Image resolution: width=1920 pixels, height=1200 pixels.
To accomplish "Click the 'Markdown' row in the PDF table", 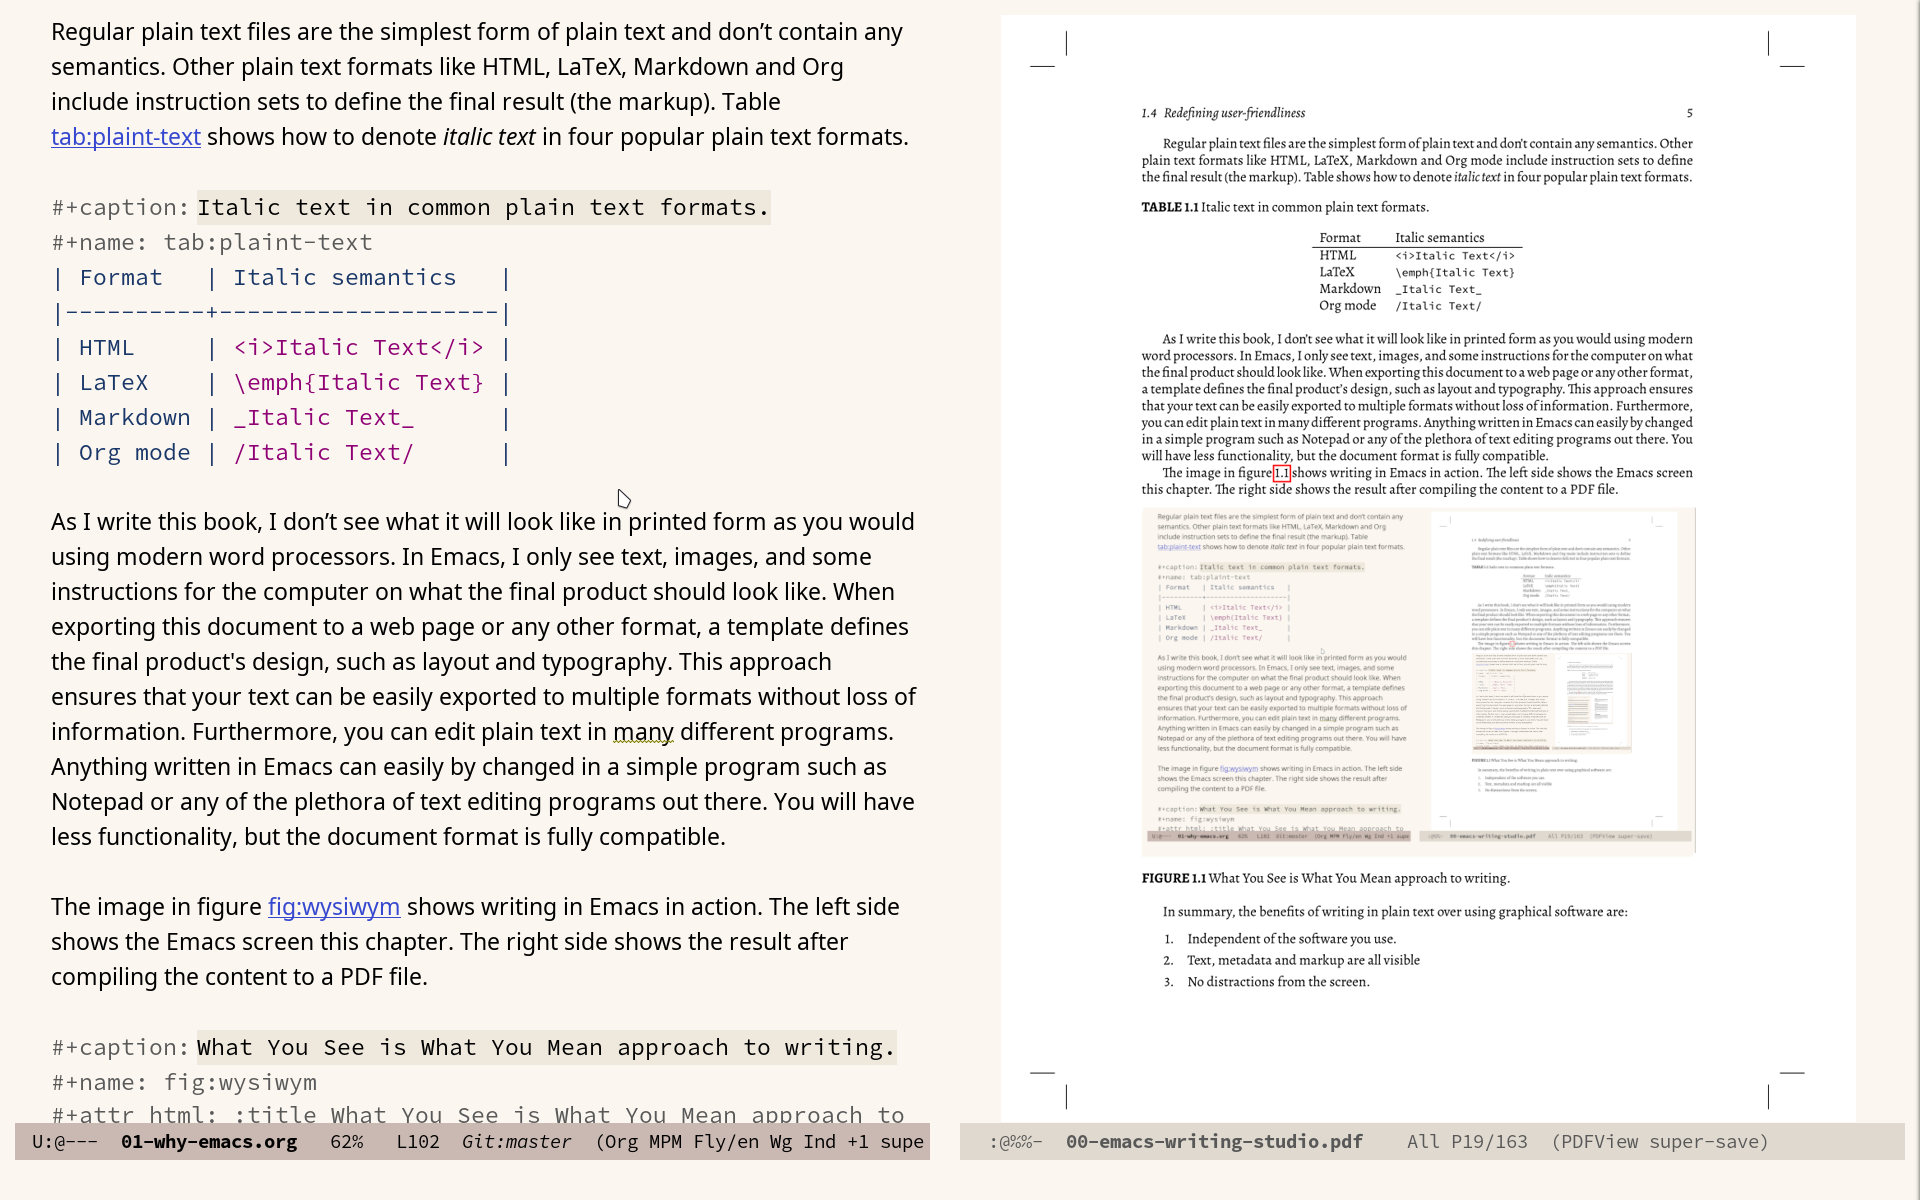I will [1416, 289].
